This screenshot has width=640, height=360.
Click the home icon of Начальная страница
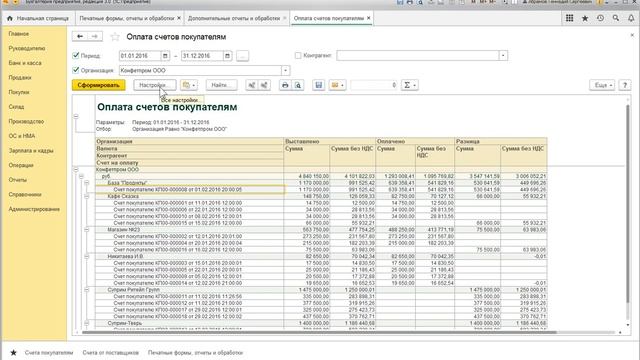coord(10,18)
